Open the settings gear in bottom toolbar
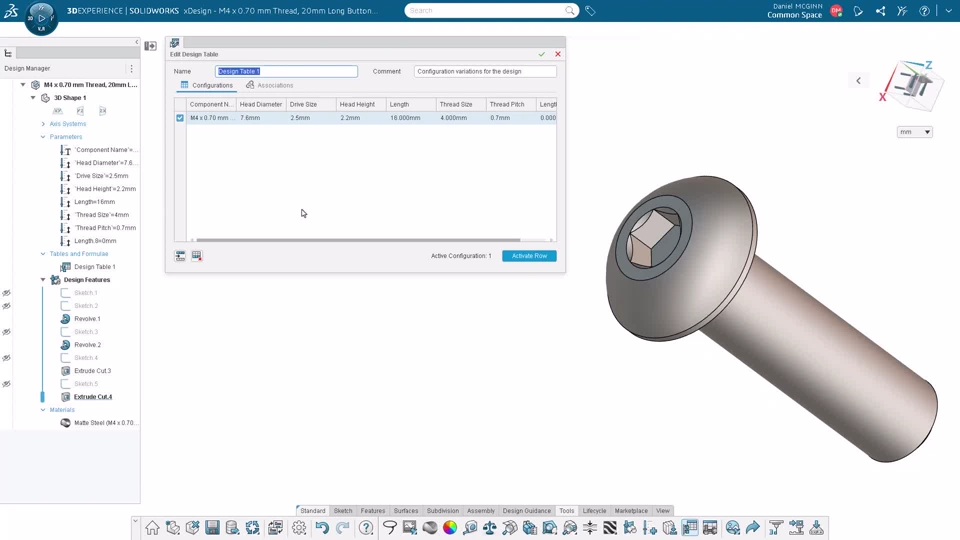Viewport: 960px width, 540px height. [x=299, y=528]
